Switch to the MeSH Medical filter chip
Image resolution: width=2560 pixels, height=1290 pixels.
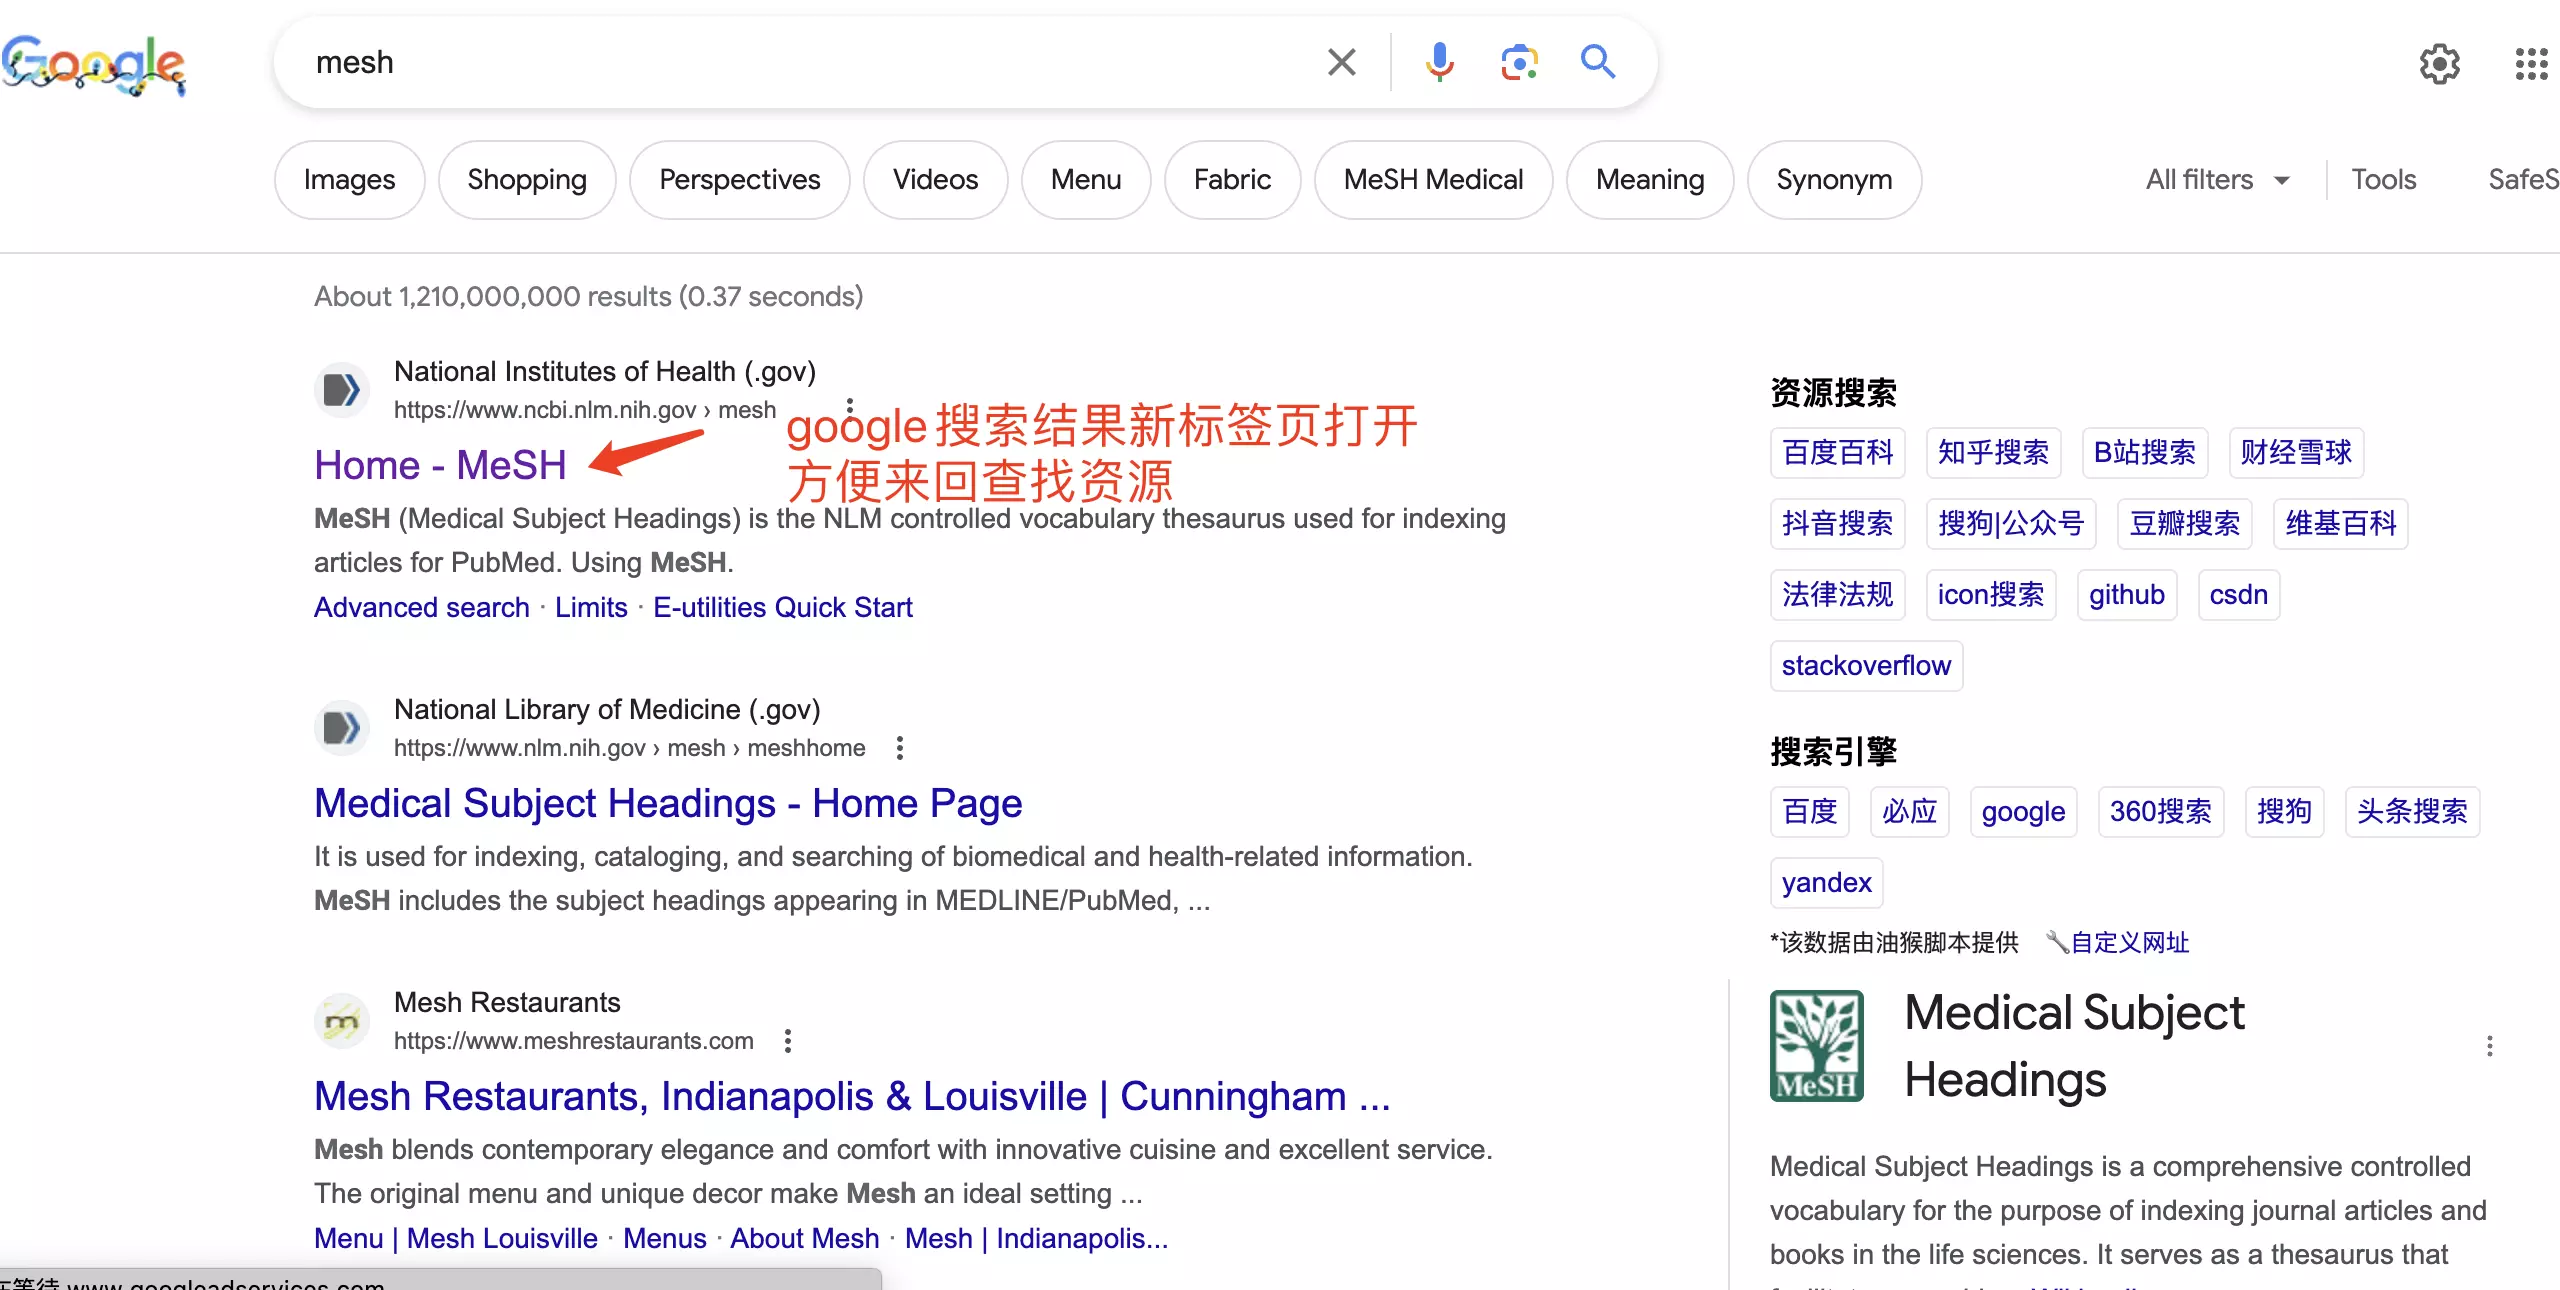click(x=1433, y=180)
